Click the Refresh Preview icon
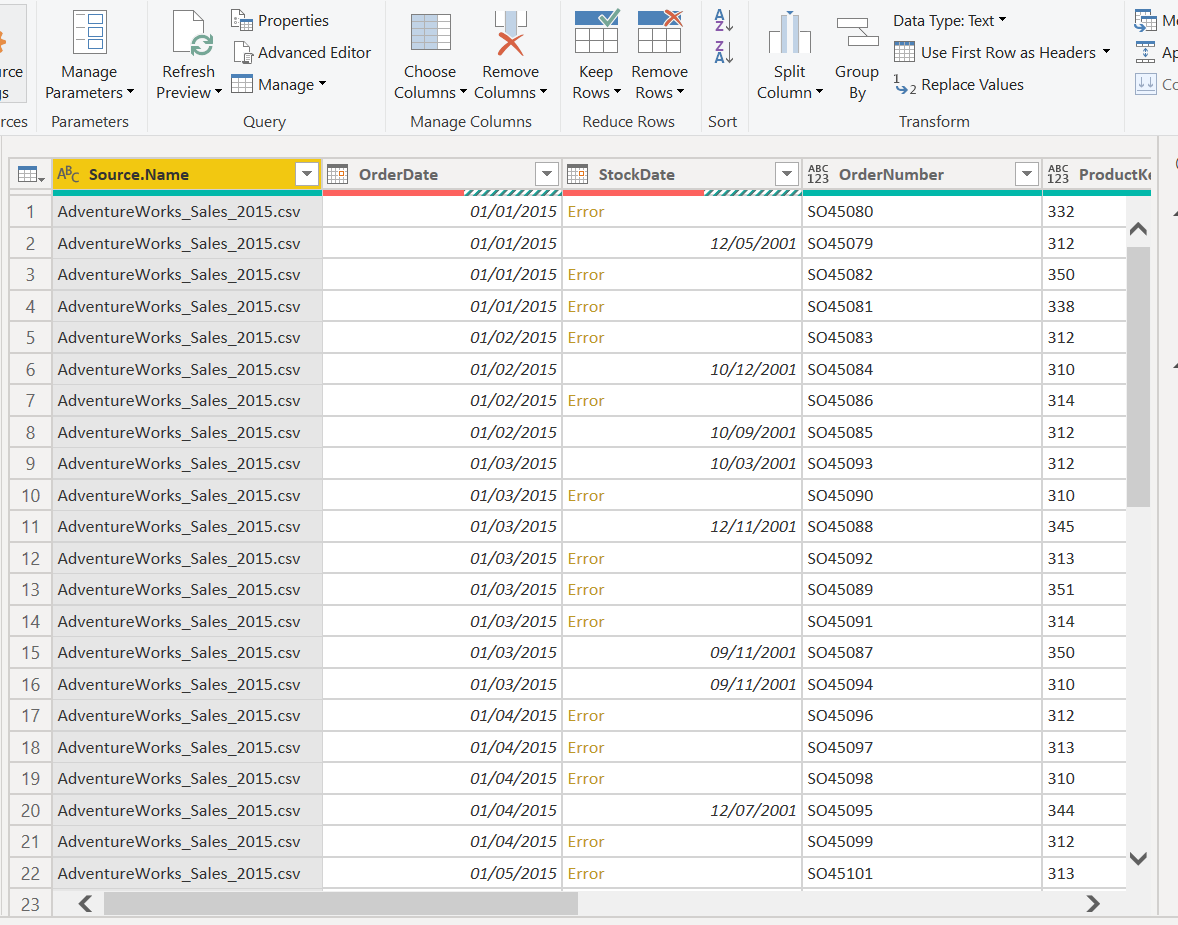The width and height of the screenshot is (1178, 925). point(192,32)
